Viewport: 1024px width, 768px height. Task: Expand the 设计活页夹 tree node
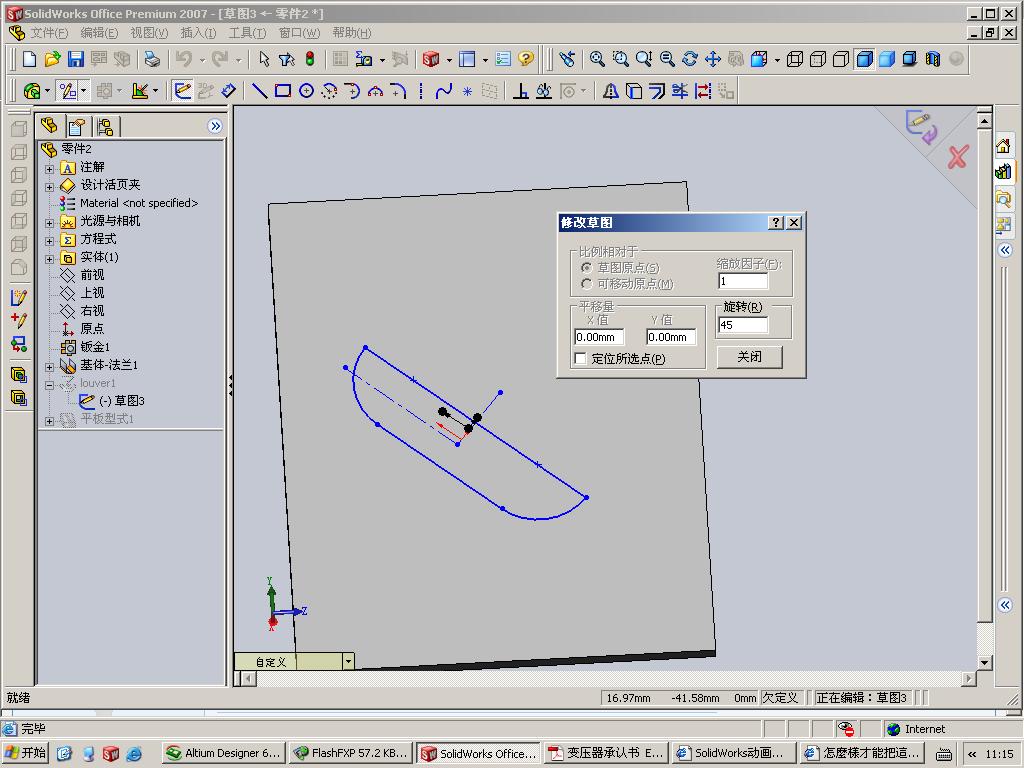[50, 187]
